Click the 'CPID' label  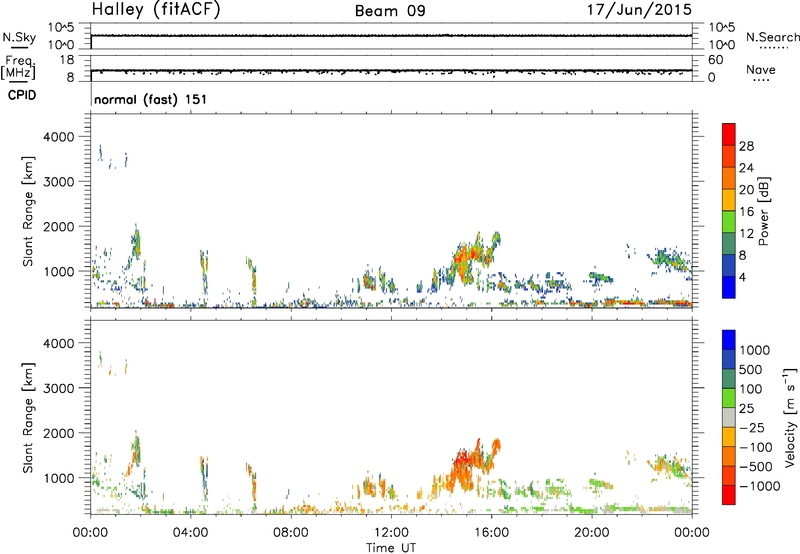tap(22, 95)
